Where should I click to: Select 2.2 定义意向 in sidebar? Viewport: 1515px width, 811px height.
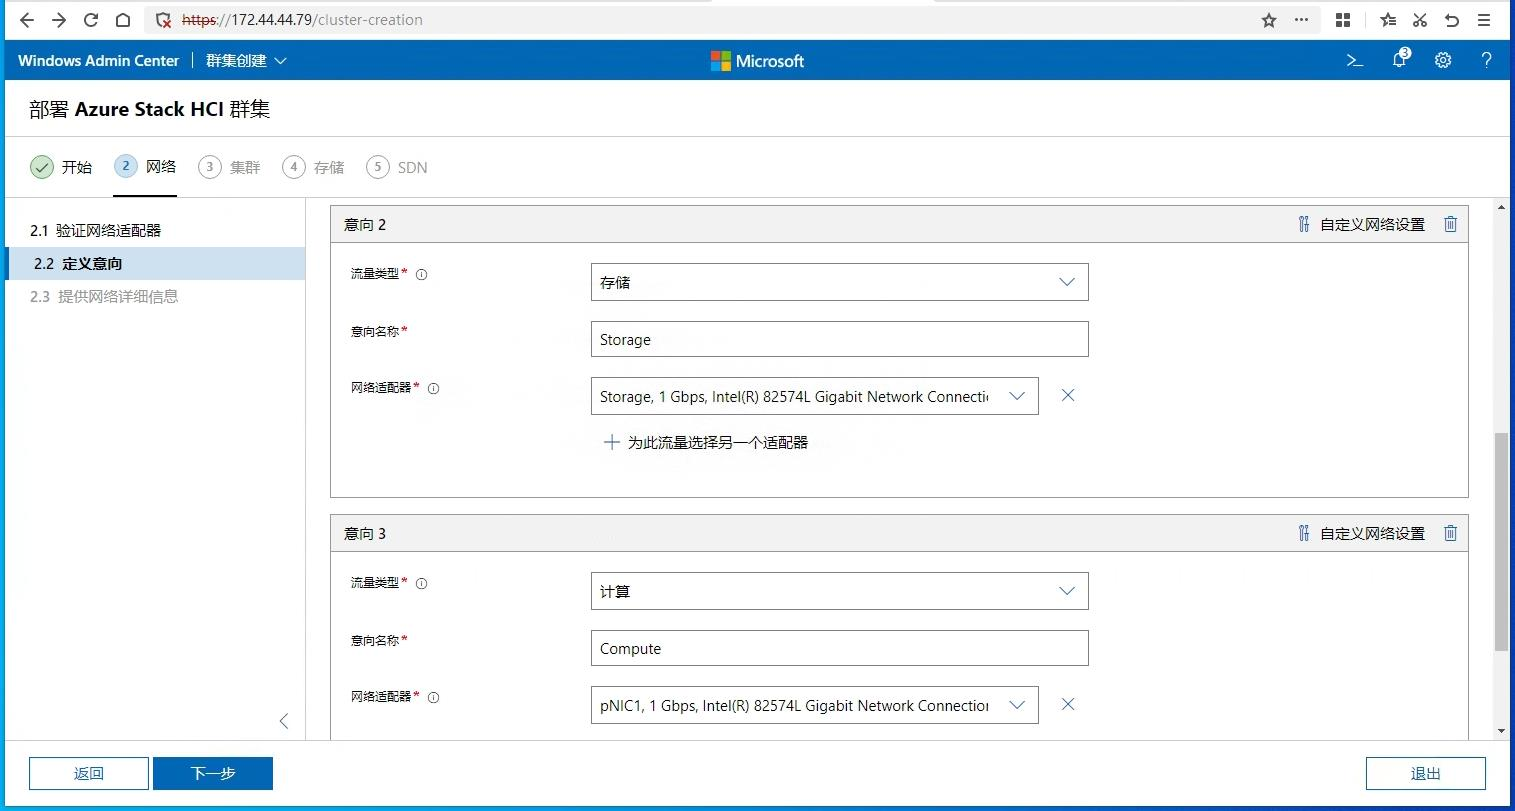point(155,263)
